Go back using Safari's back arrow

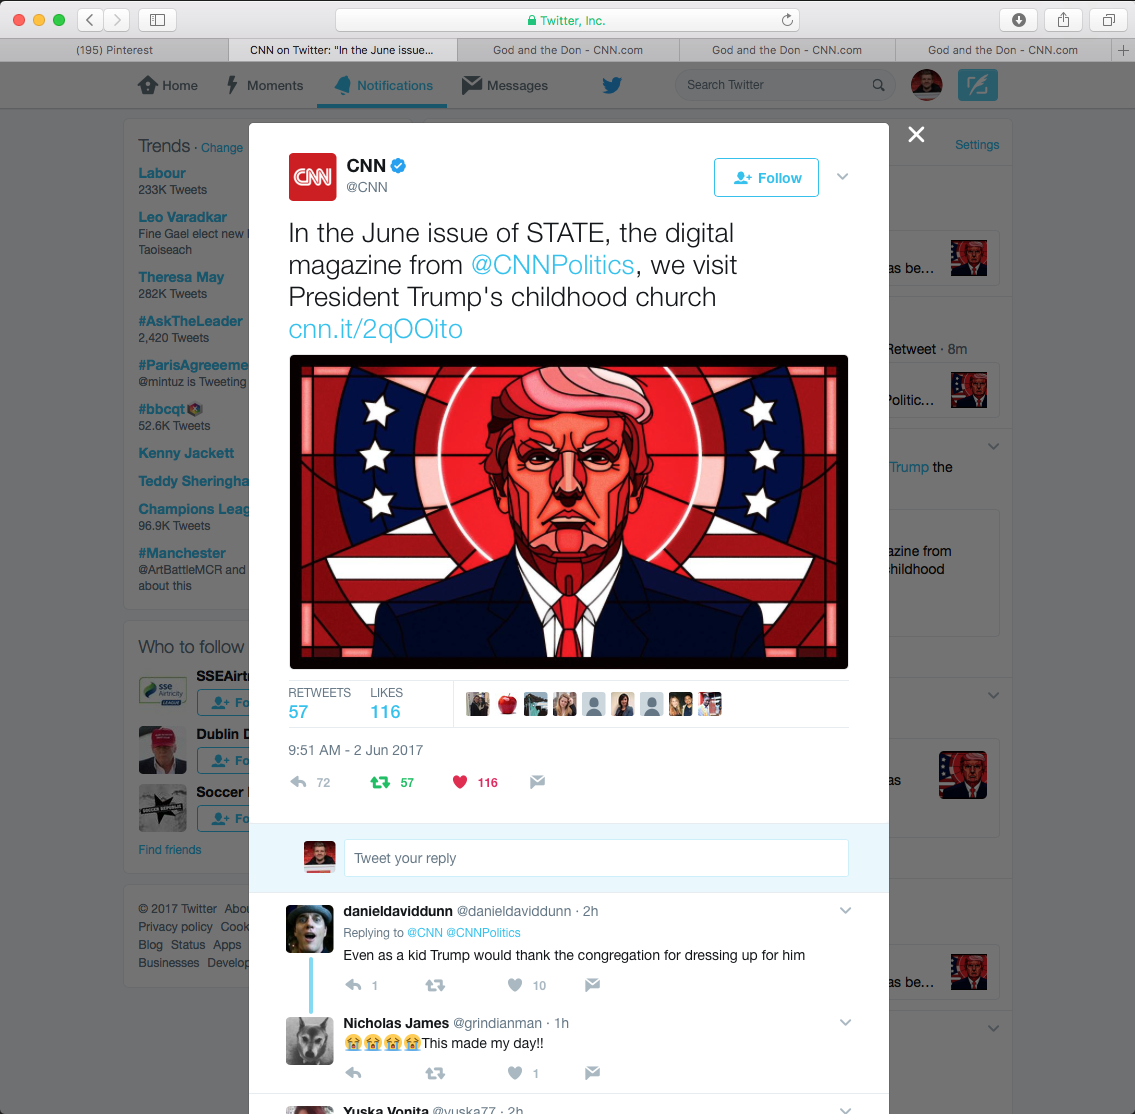90,20
